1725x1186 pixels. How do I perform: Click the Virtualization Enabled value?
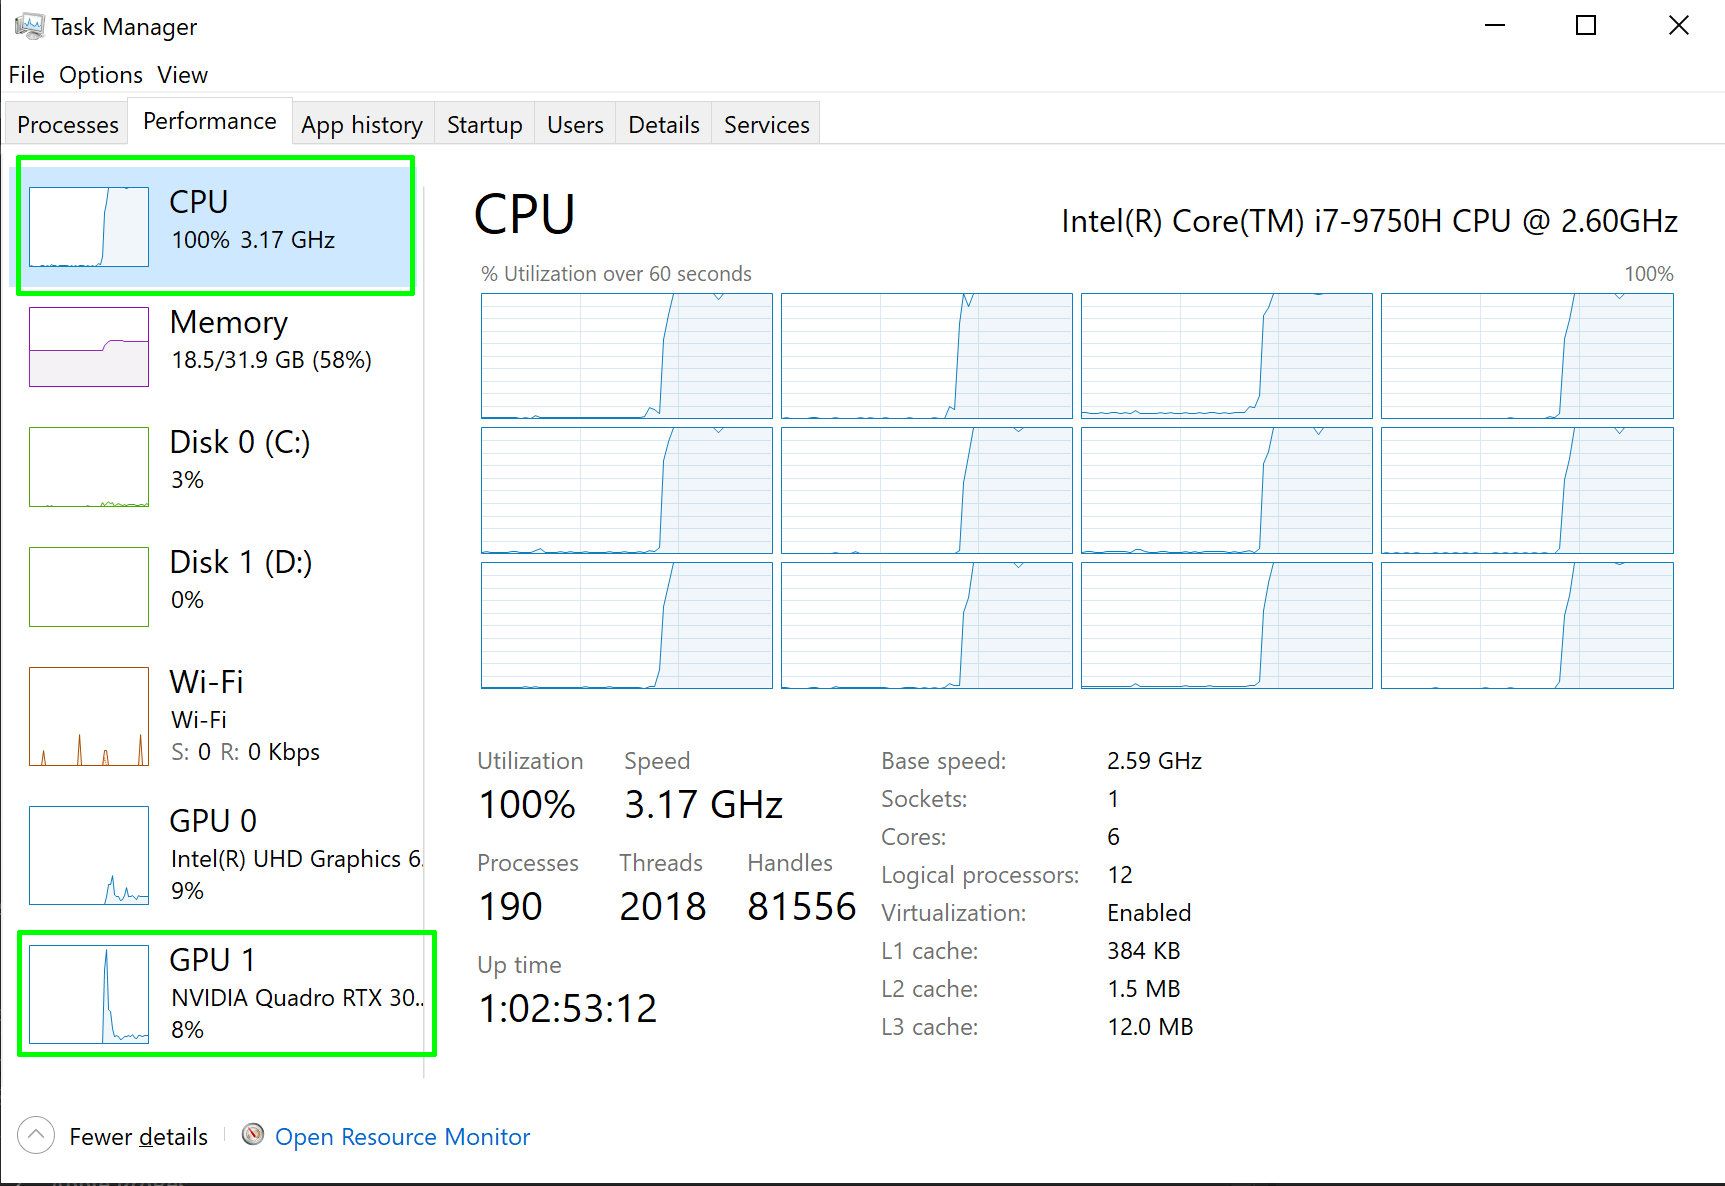1149,913
